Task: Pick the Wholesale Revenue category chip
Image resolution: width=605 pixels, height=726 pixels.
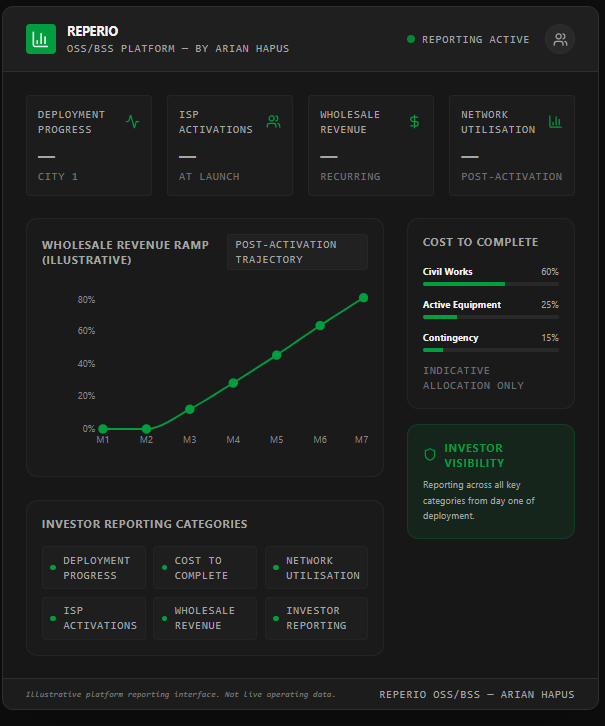Action: pos(205,619)
